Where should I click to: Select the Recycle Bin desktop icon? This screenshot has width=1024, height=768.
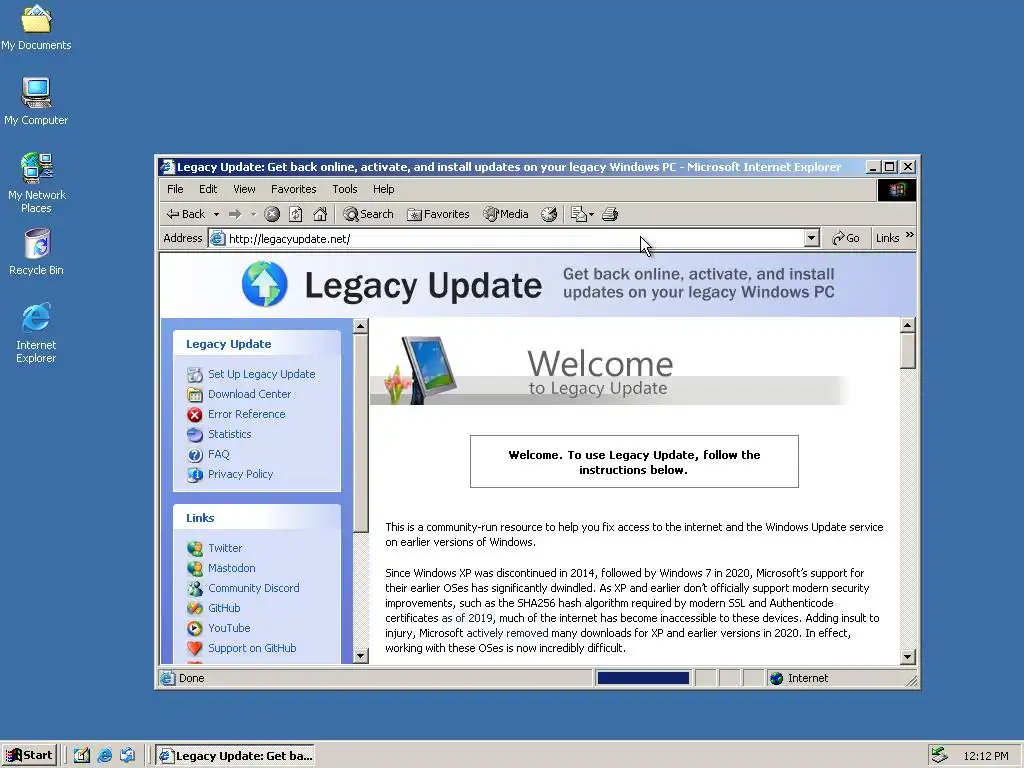(37, 252)
